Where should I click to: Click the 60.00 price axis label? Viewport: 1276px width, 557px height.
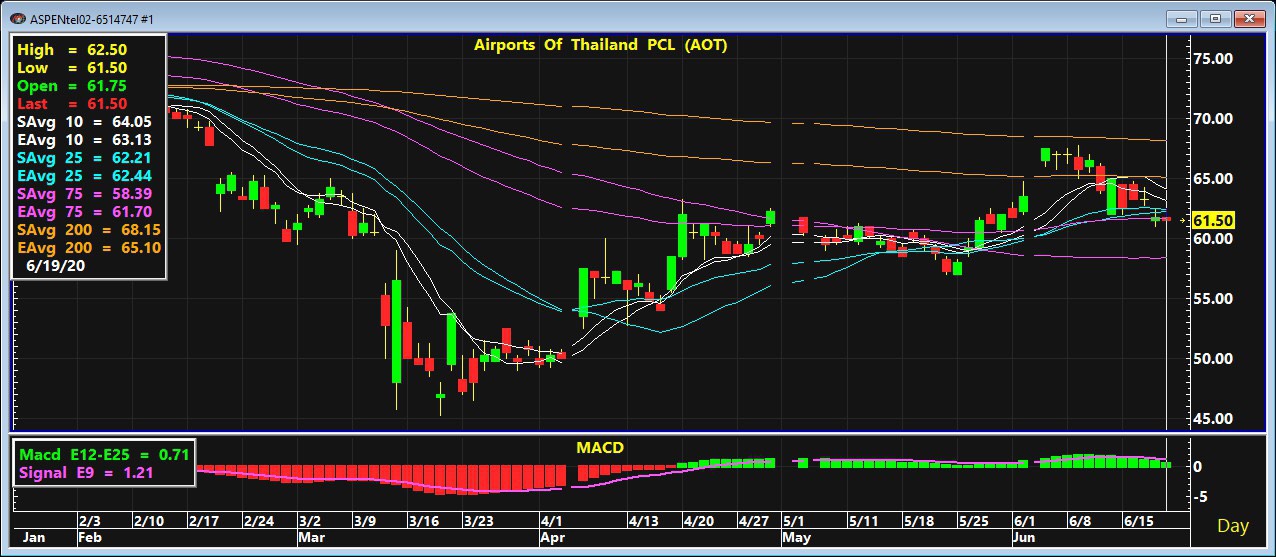(x=1212, y=239)
